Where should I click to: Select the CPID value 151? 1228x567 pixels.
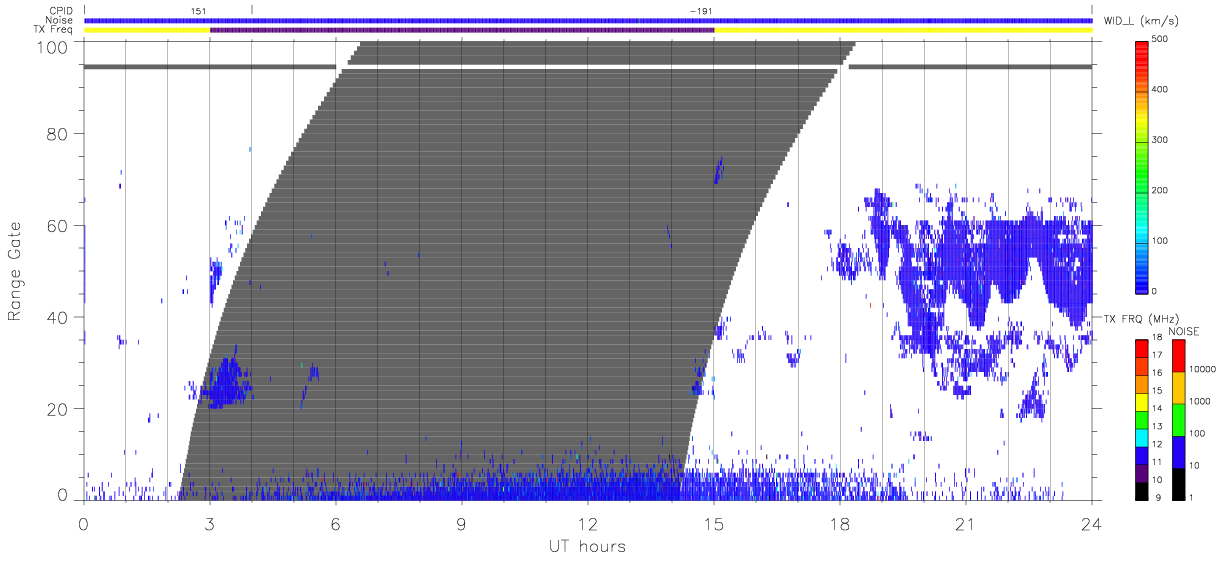click(198, 11)
